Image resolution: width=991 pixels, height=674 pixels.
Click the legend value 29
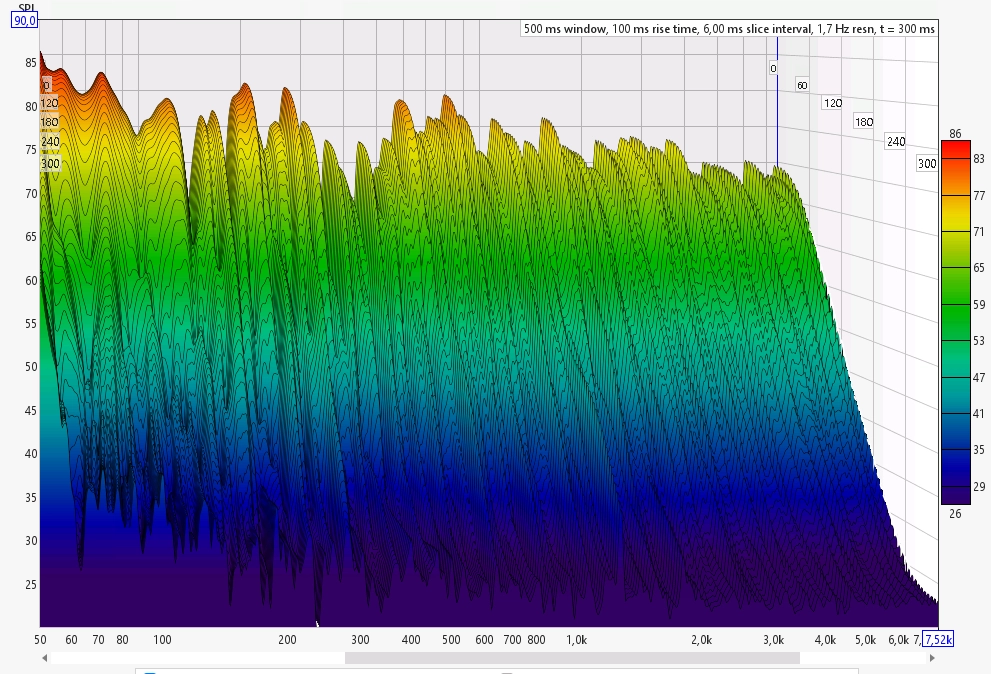coord(978,487)
